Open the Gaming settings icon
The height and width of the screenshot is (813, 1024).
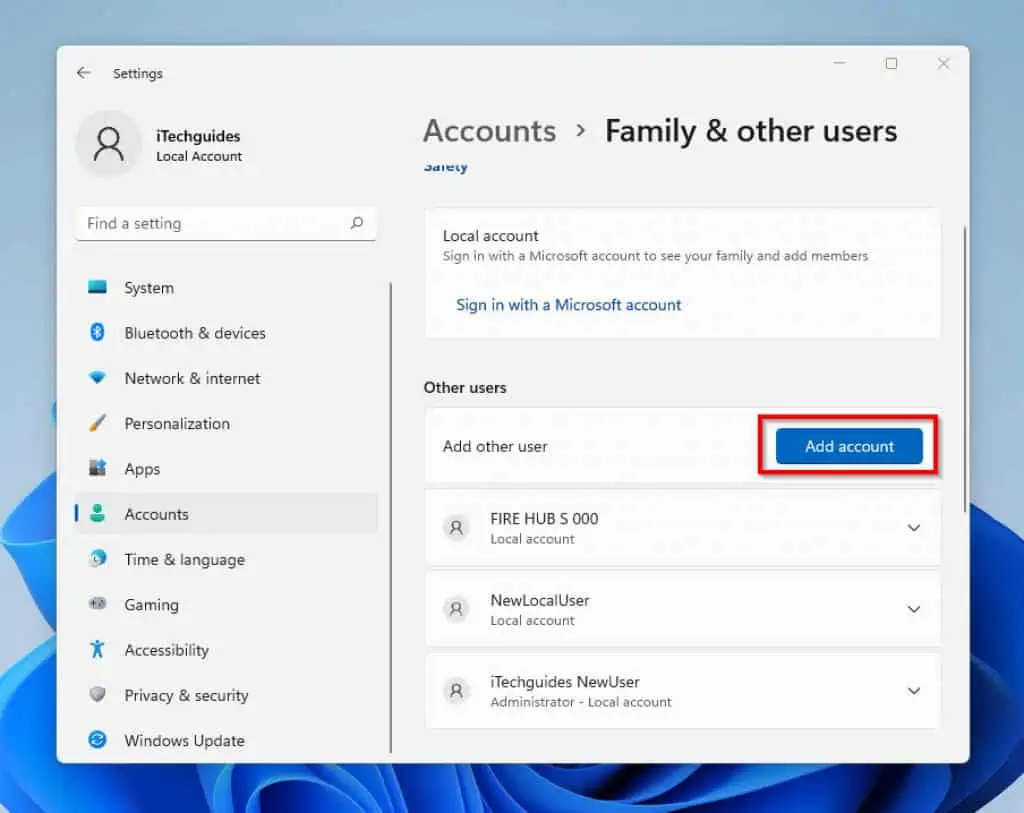(97, 605)
